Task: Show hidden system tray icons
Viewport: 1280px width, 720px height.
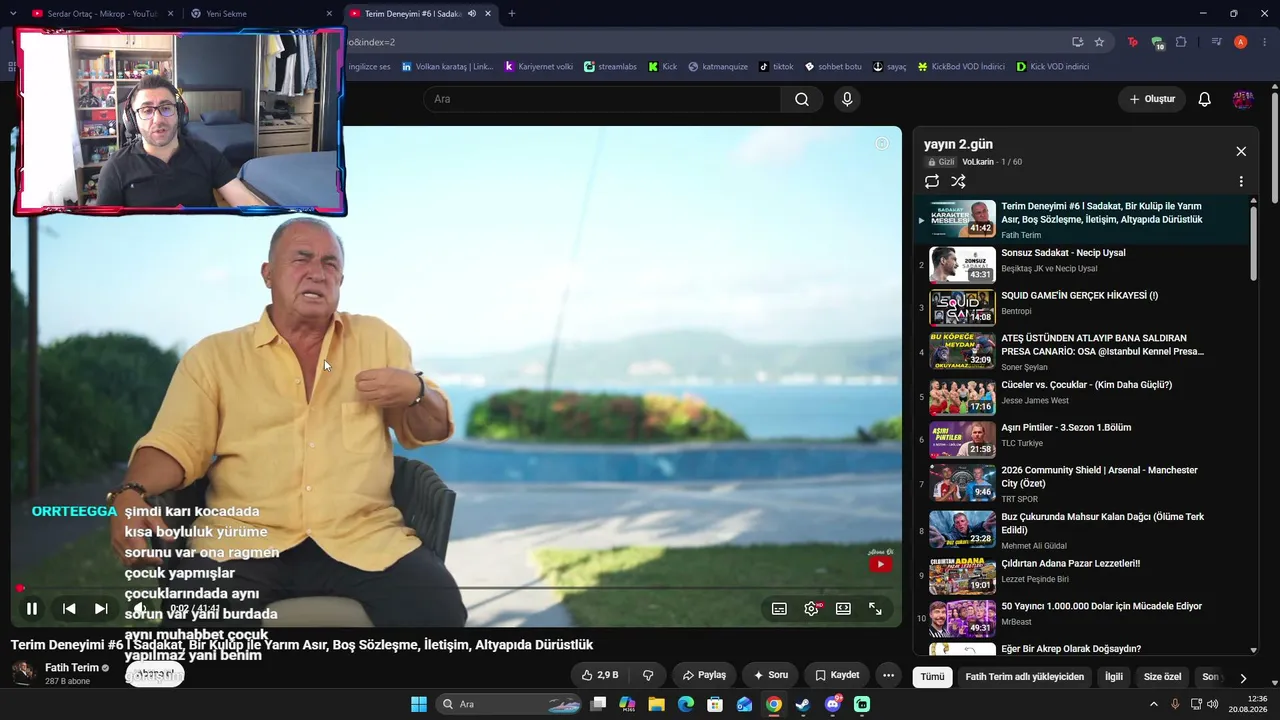Action: (1154, 704)
